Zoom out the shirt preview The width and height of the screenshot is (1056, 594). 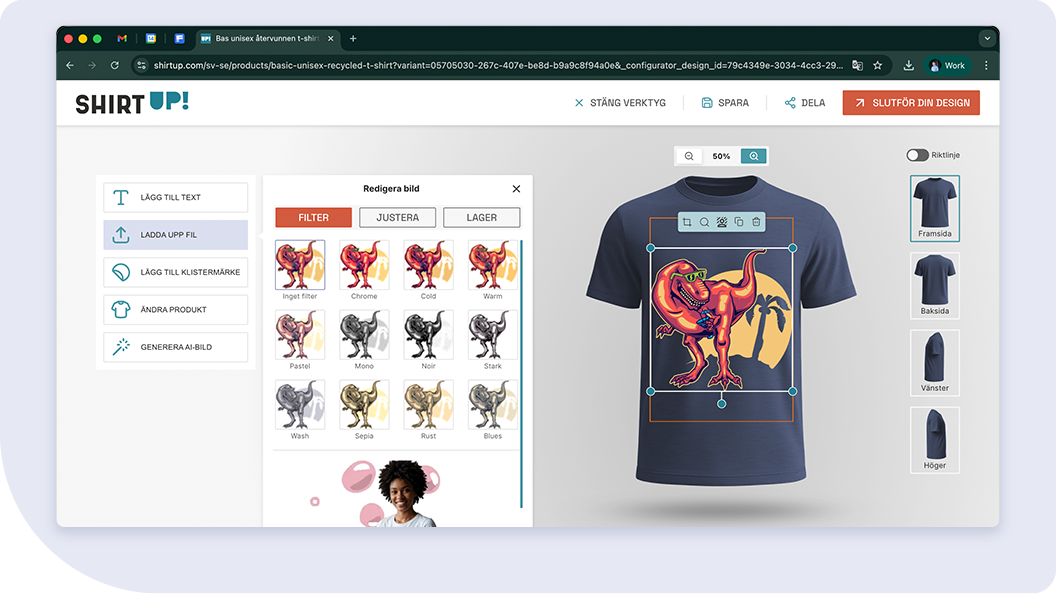pos(689,156)
